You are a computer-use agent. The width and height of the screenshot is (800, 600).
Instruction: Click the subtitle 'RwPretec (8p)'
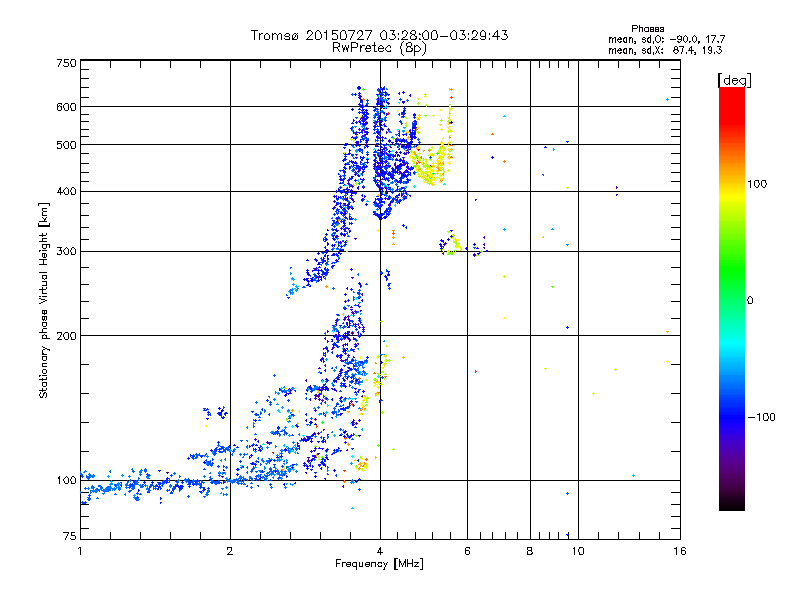[x=379, y=48]
